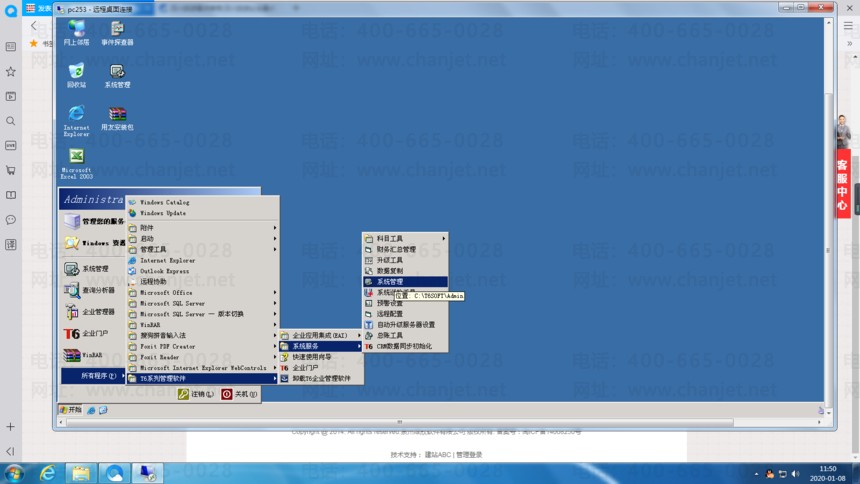The height and width of the screenshot is (484, 860).
Task: Select Microsoft Excel 2003 desktop icon
Action: tap(76, 164)
